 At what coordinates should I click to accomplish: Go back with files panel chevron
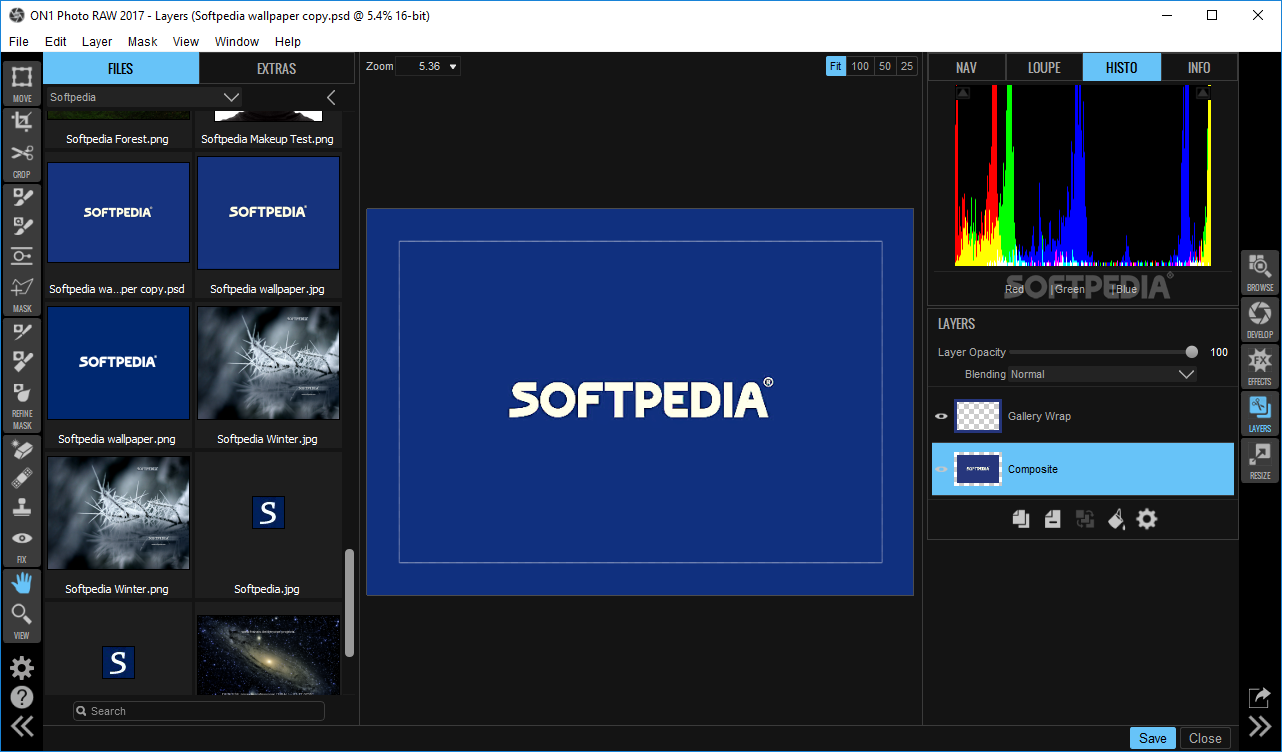click(x=331, y=97)
